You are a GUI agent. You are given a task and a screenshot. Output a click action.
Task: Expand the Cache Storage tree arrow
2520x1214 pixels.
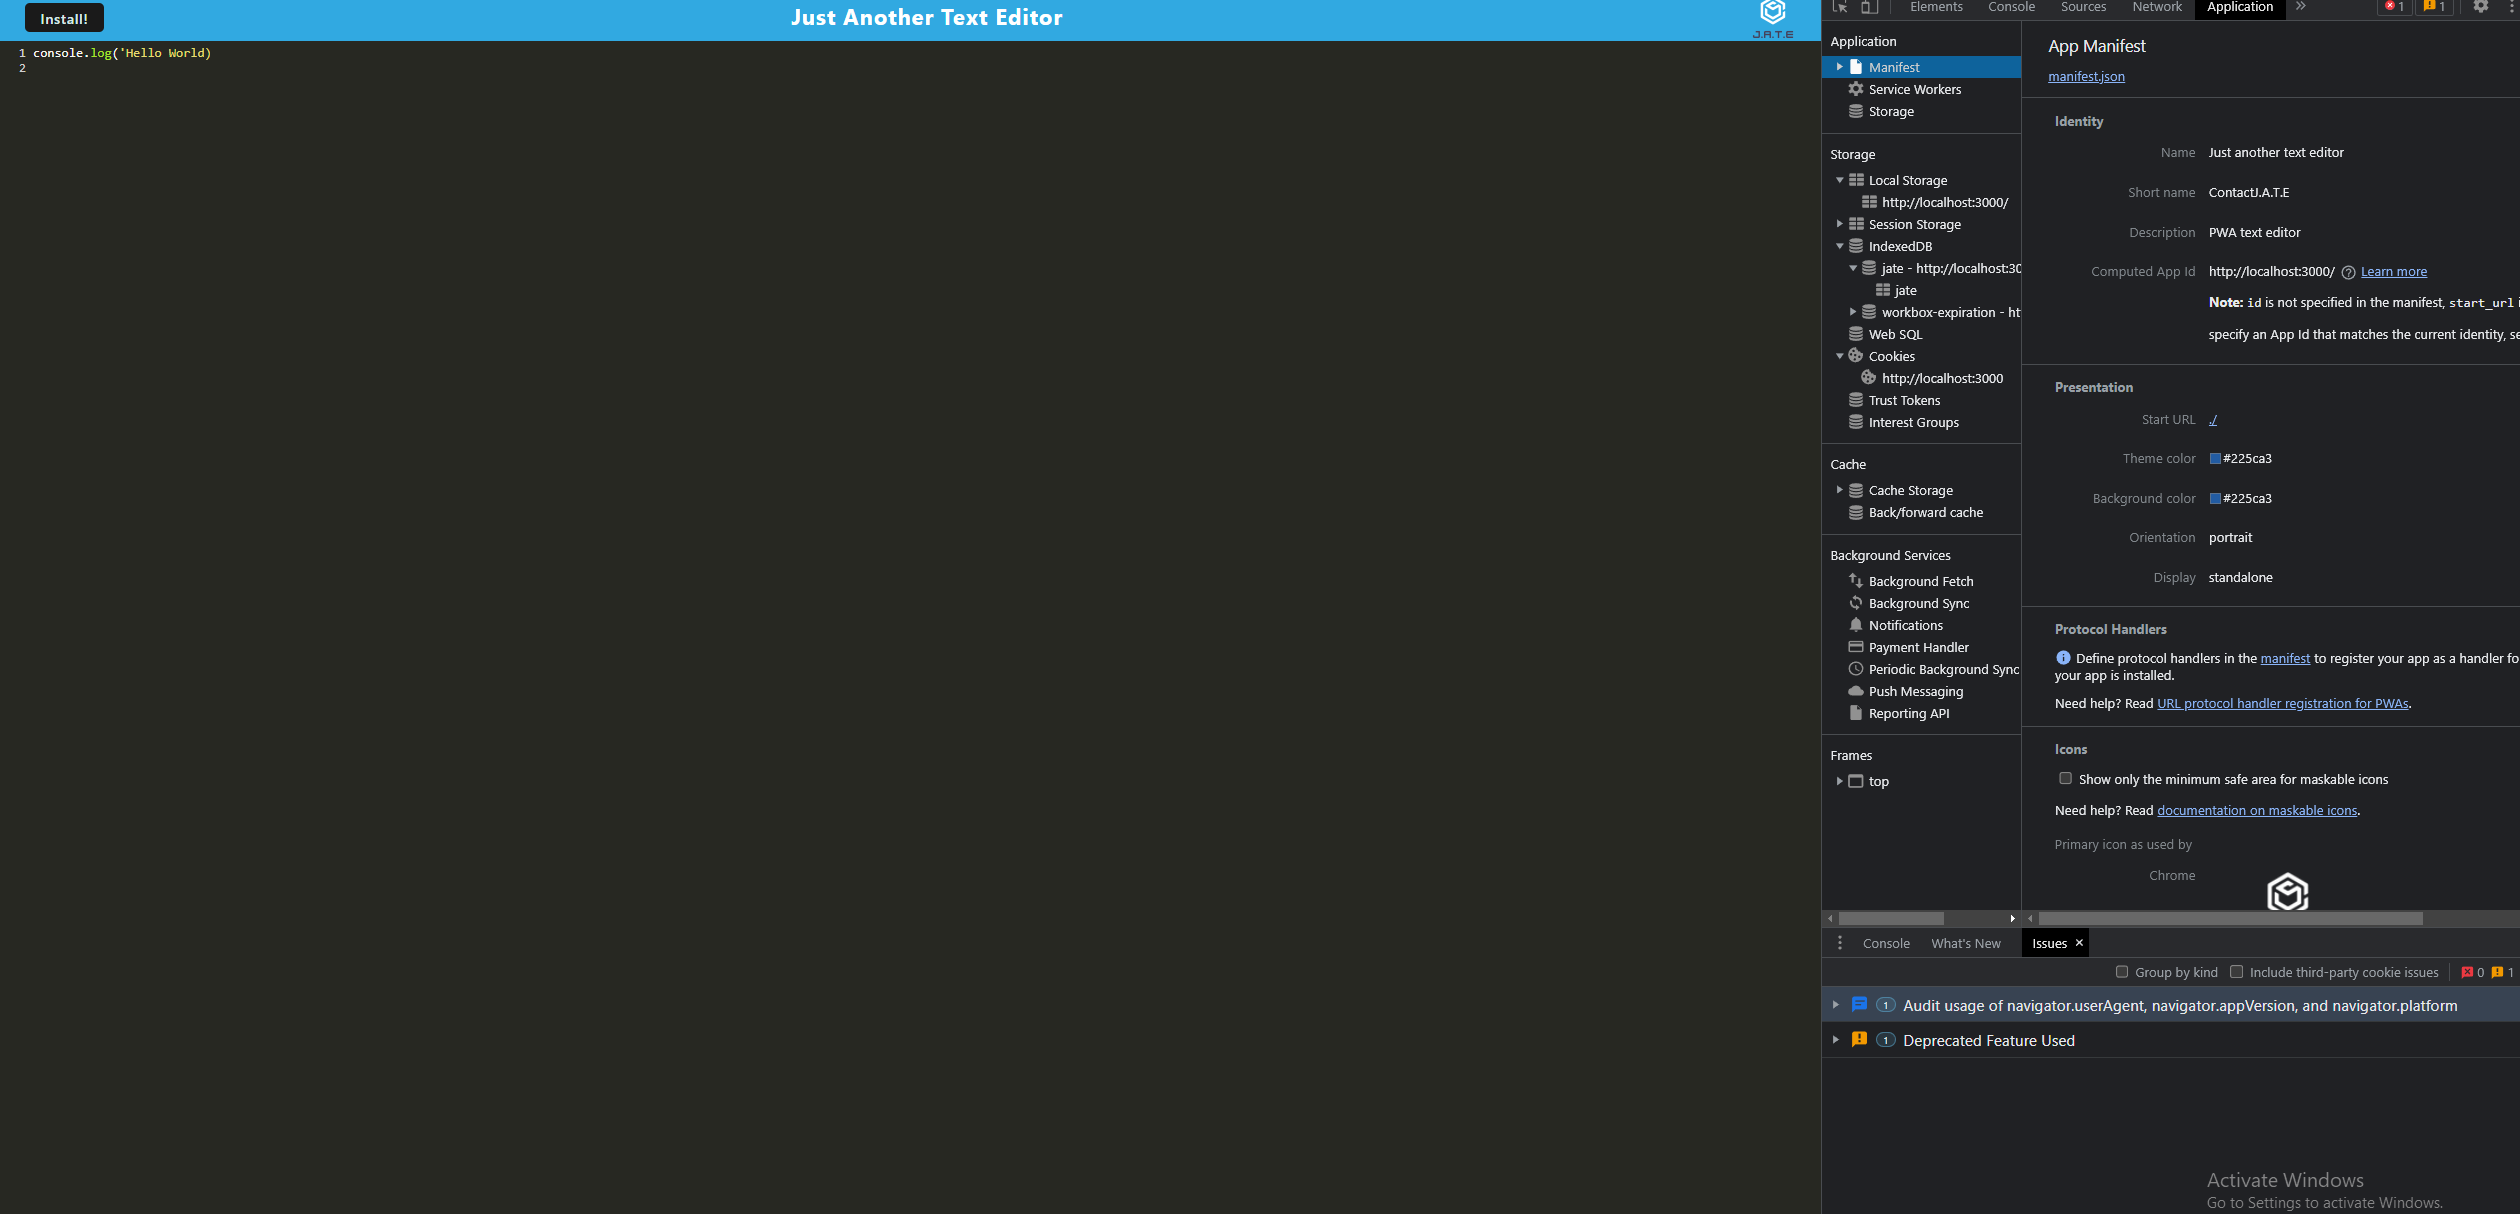tap(1839, 490)
